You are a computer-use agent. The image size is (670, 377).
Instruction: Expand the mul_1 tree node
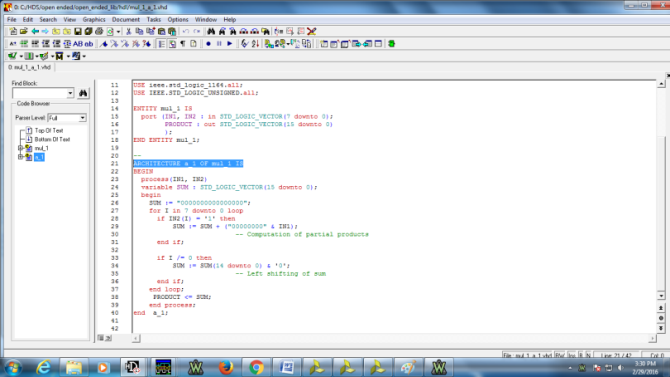pyautogui.click(x=20, y=148)
